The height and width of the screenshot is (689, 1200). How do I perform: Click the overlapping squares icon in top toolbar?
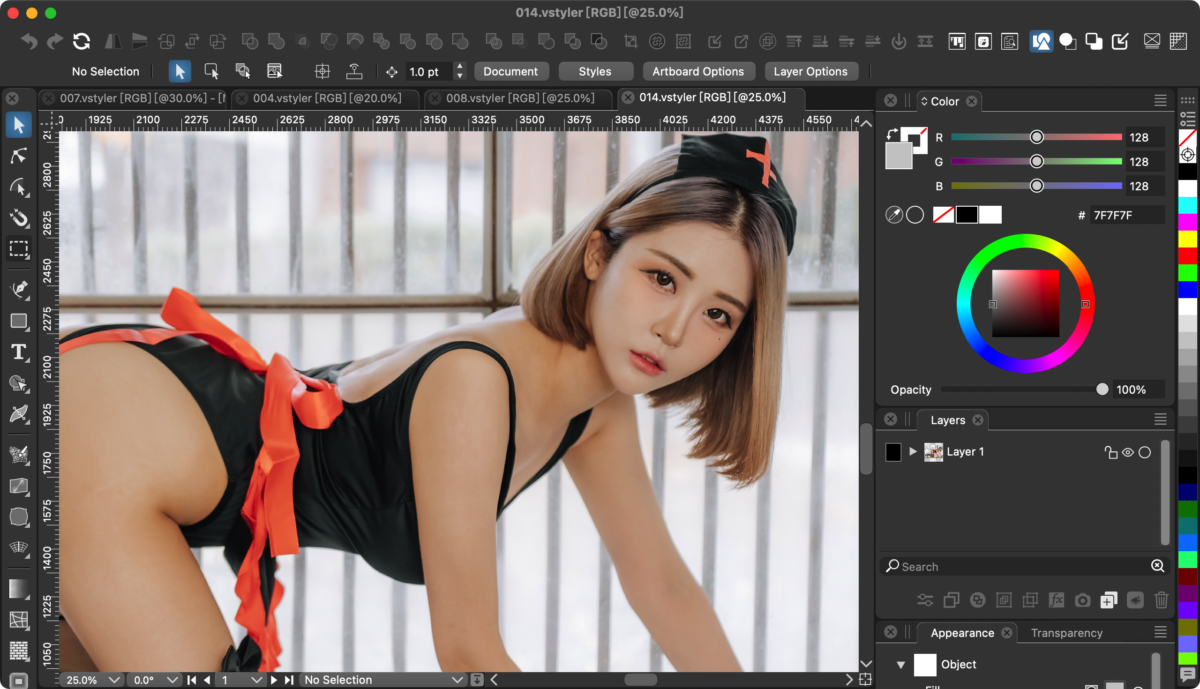pos(1094,41)
